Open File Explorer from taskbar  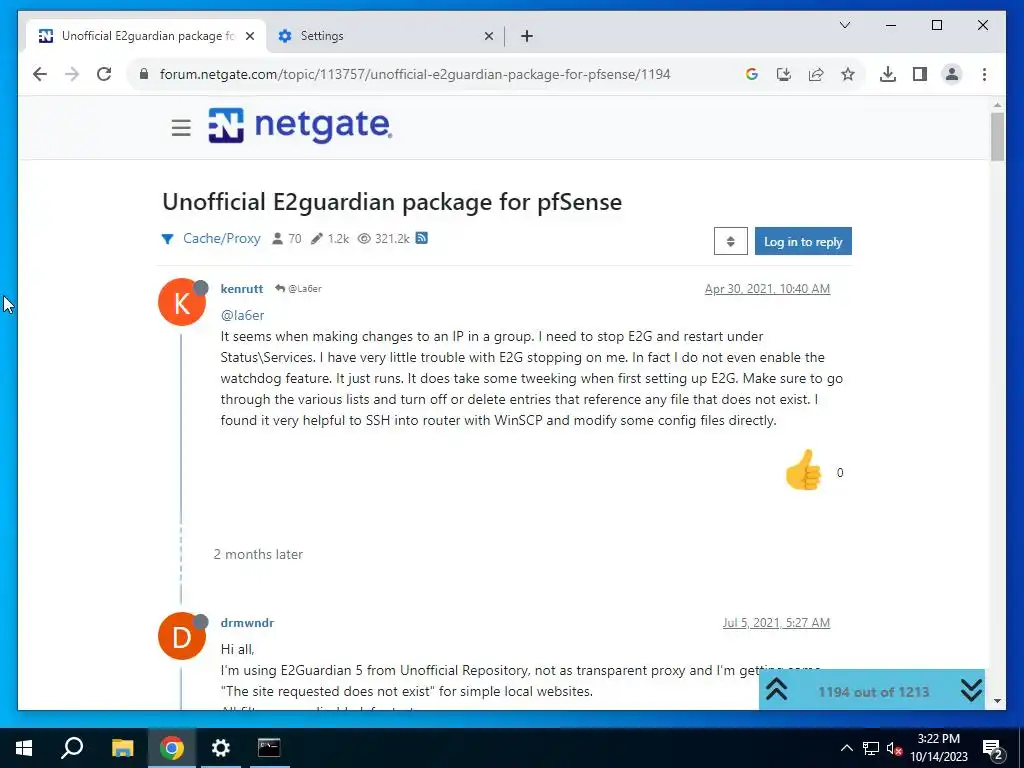(x=122, y=748)
